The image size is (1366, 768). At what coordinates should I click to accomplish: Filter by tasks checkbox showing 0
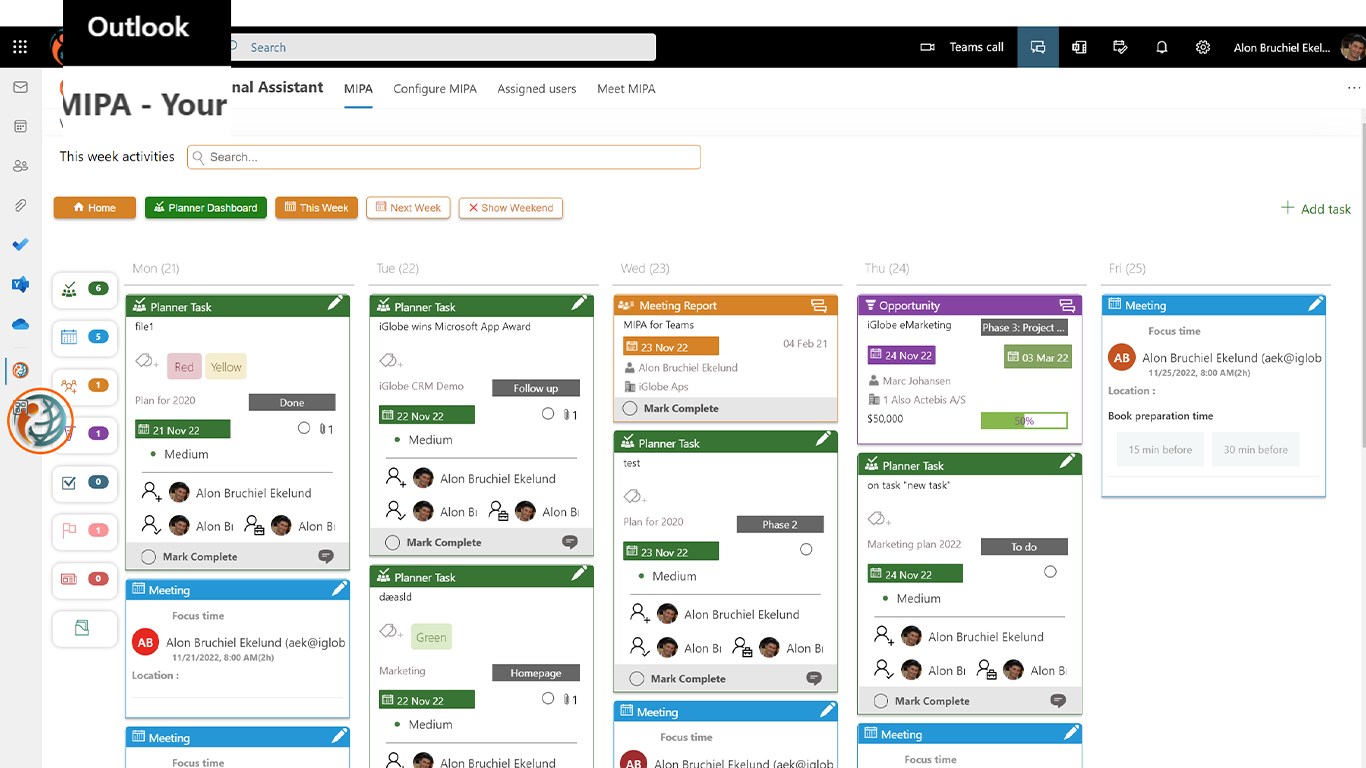[85, 482]
